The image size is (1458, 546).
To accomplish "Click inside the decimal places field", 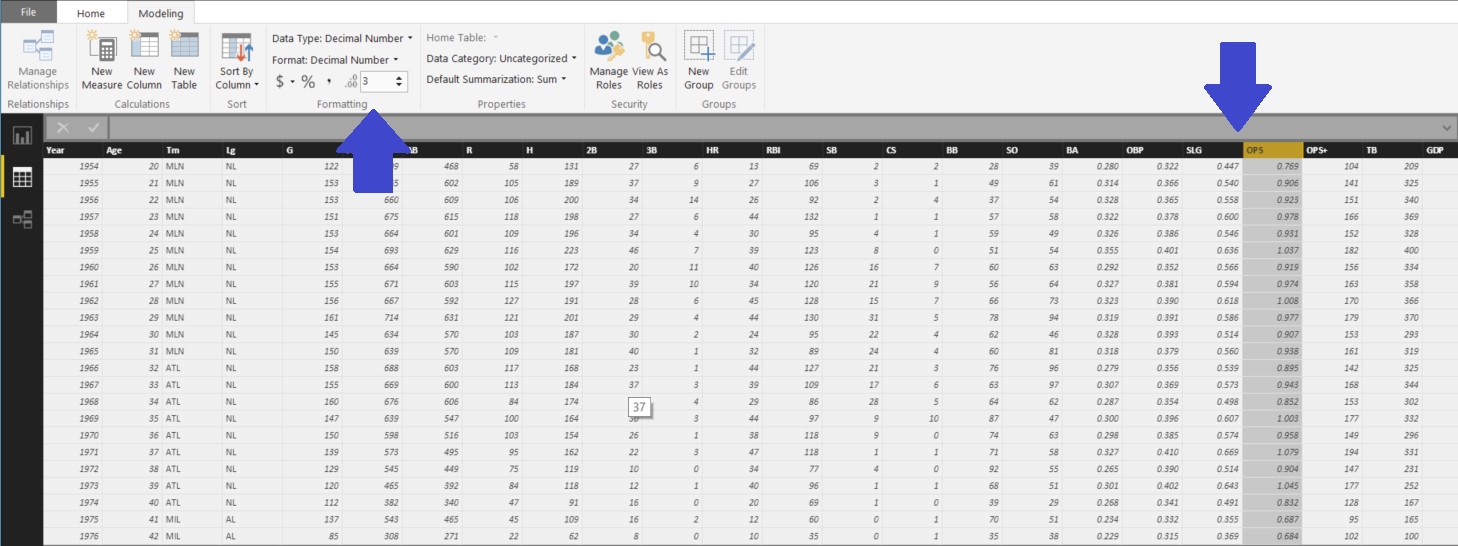I will coord(377,82).
